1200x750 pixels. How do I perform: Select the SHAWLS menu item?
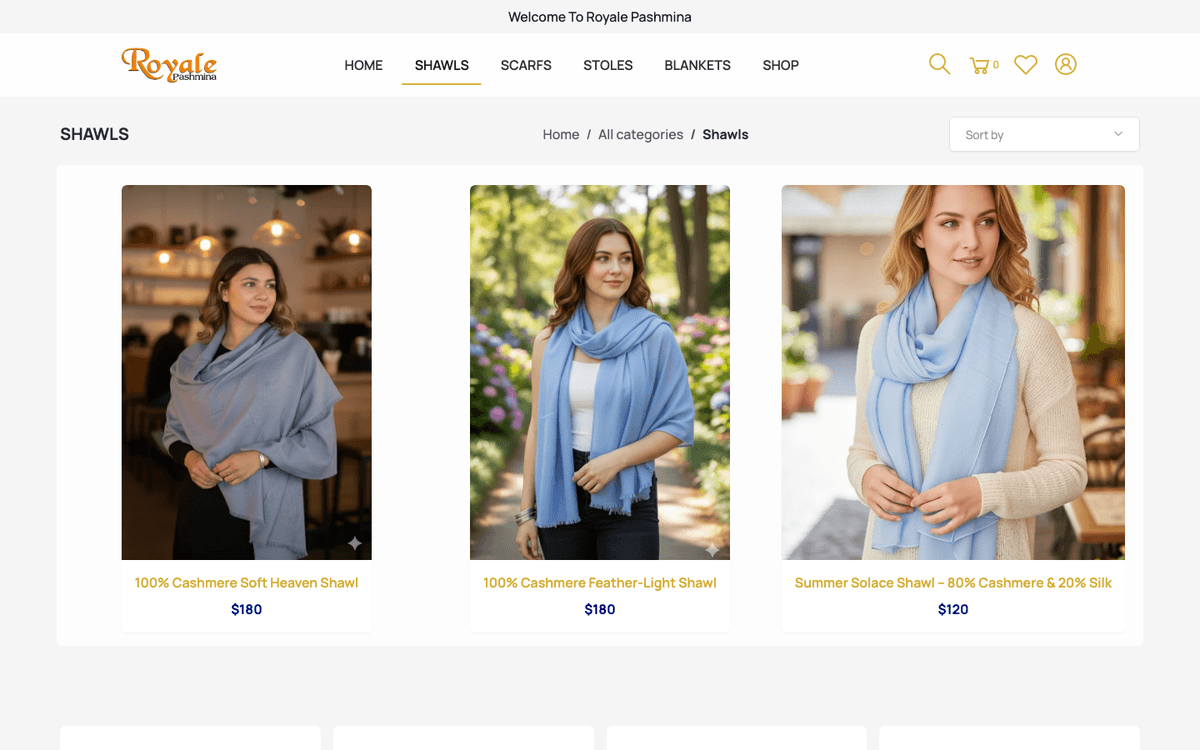(x=442, y=65)
